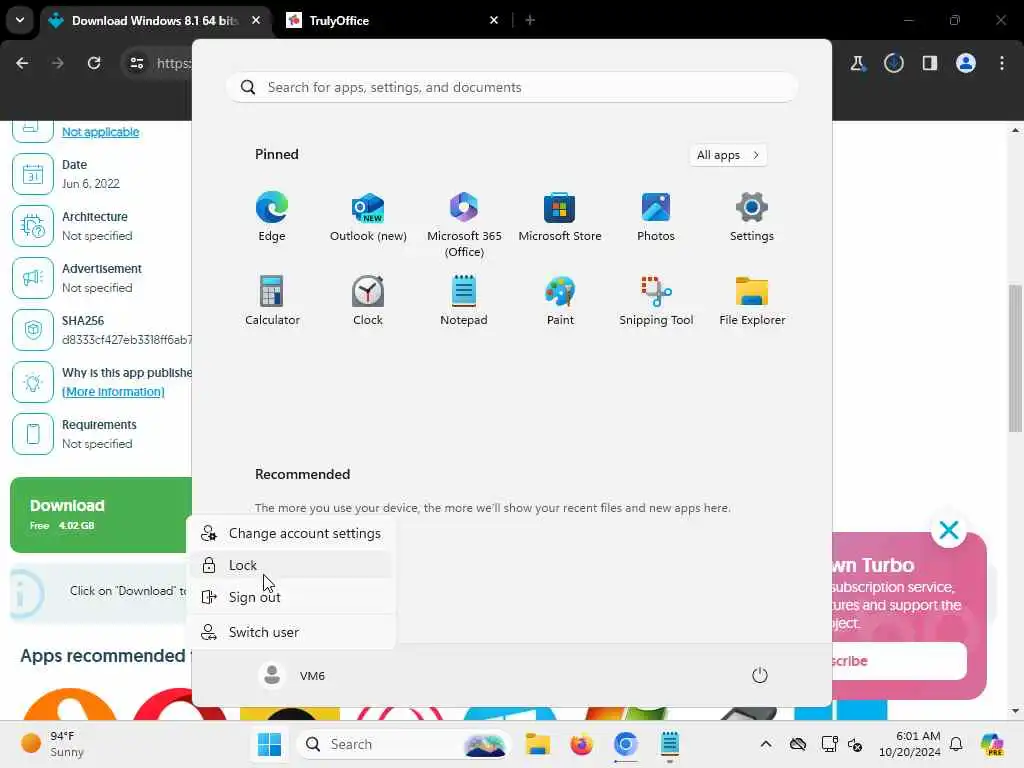Choose Lock from the account menu
1024x768 pixels.
(291, 565)
